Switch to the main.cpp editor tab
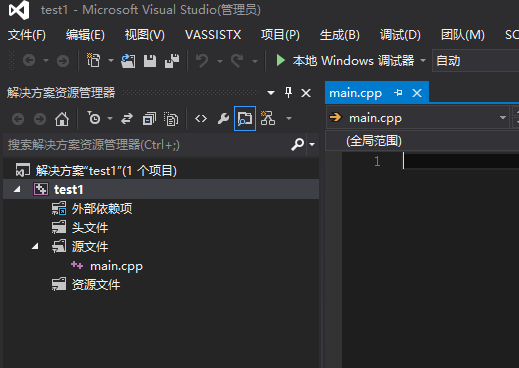The height and width of the screenshot is (368, 519). [x=355, y=93]
